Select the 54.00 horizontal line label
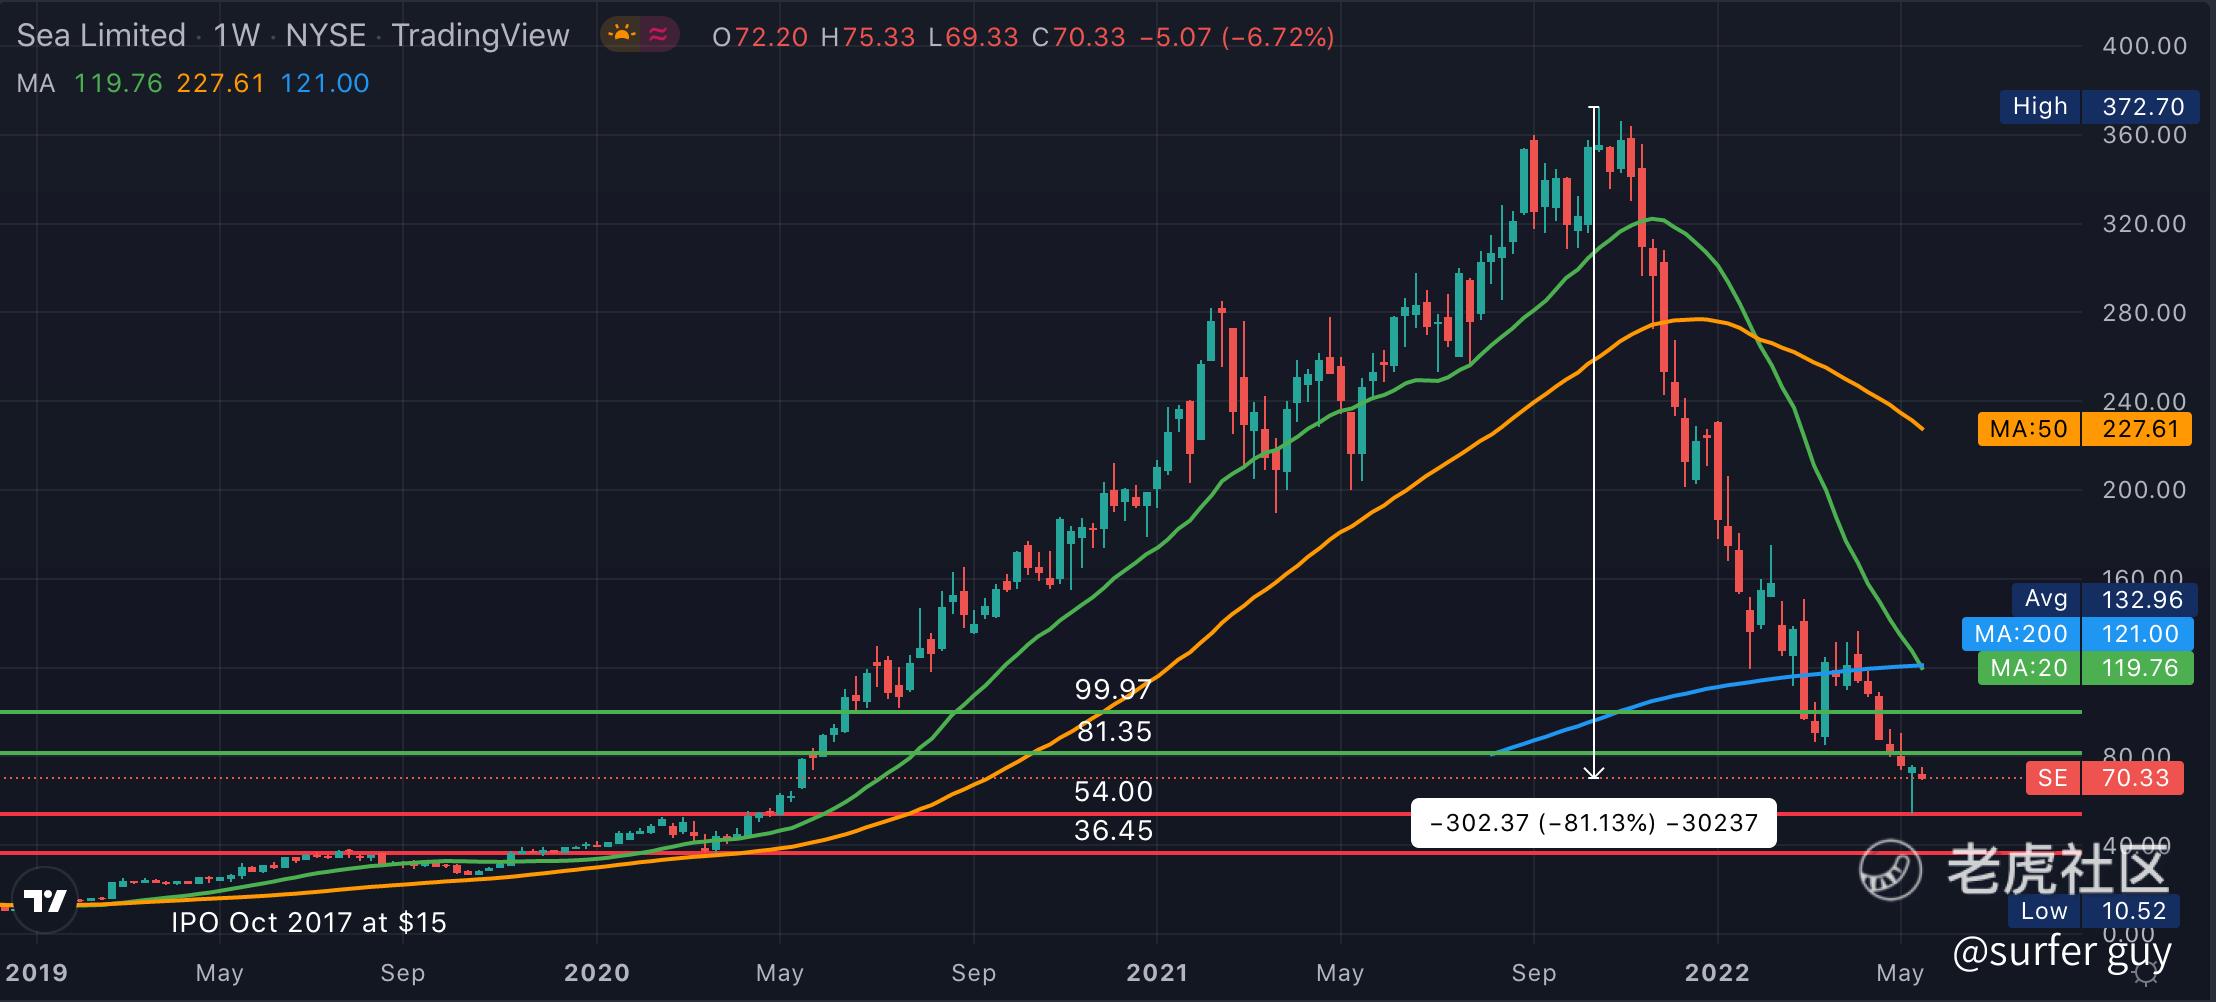 pyautogui.click(x=1113, y=792)
